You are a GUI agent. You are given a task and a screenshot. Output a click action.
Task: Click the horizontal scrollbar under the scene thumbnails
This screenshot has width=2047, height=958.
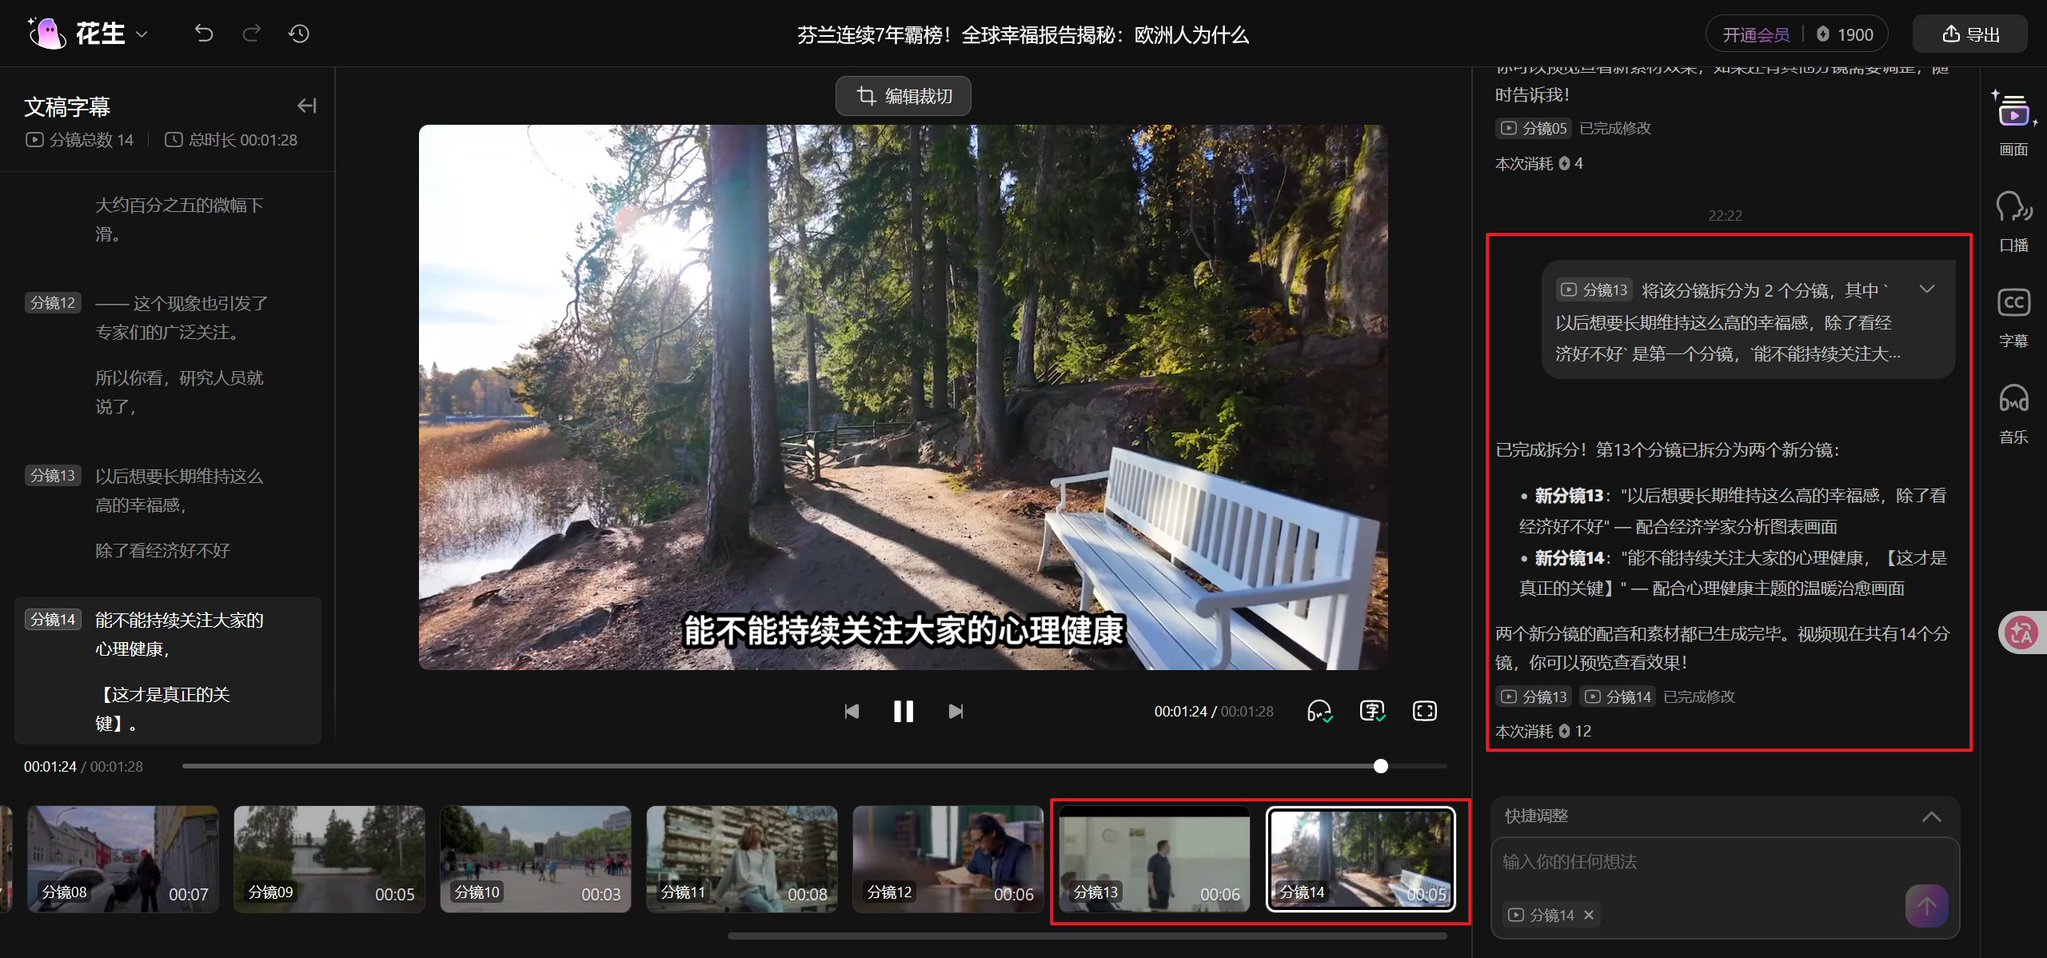pos(1087,936)
